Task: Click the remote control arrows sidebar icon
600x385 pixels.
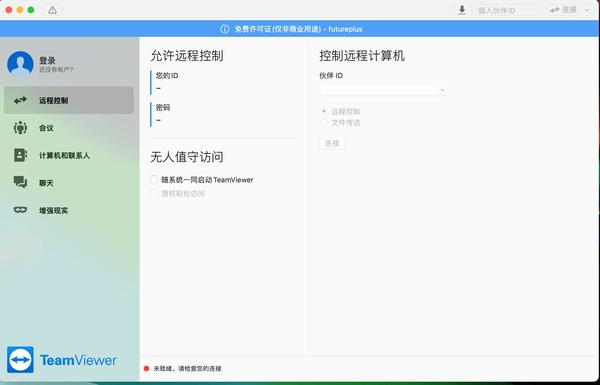Action: tap(20, 100)
